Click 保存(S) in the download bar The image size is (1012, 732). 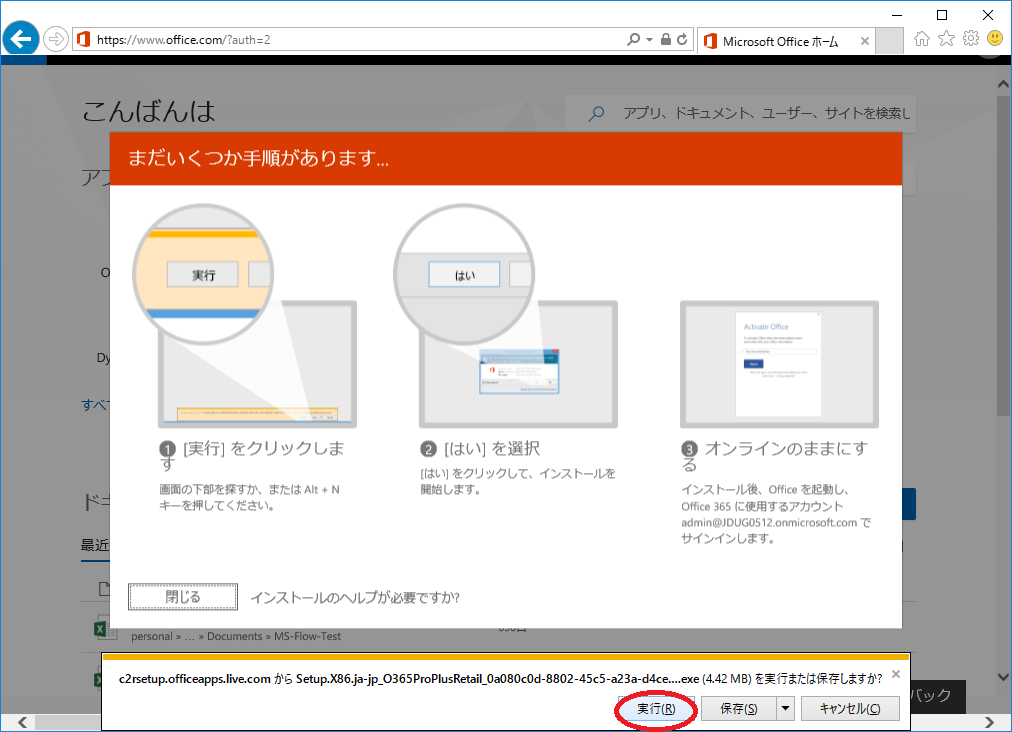[738, 709]
